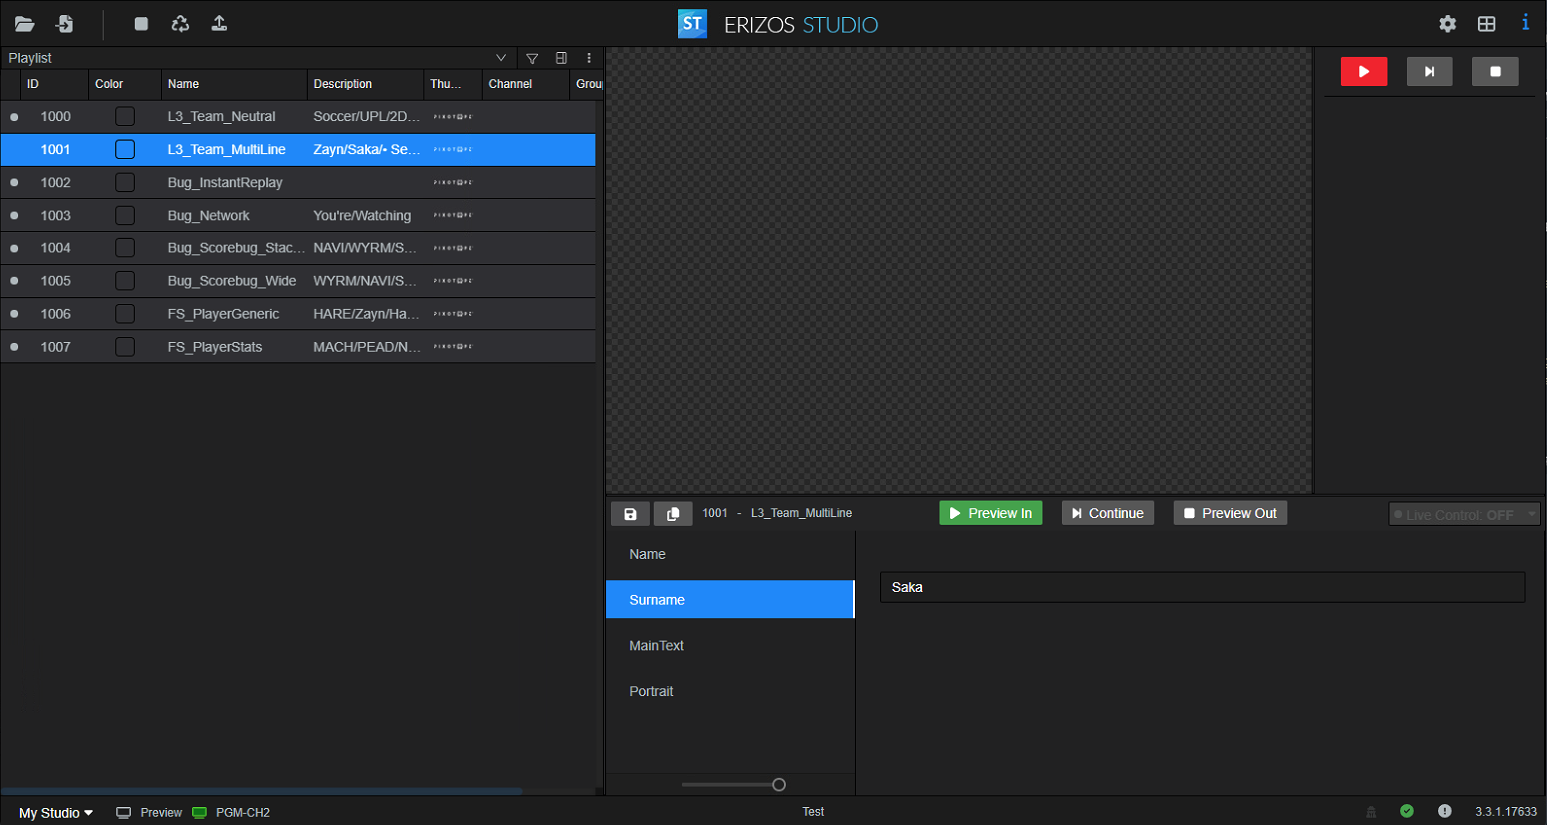Viewport: 1547px width, 825px height.
Task: Toggle color checkbox for FS_PlayerStats row
Action: 125,347
